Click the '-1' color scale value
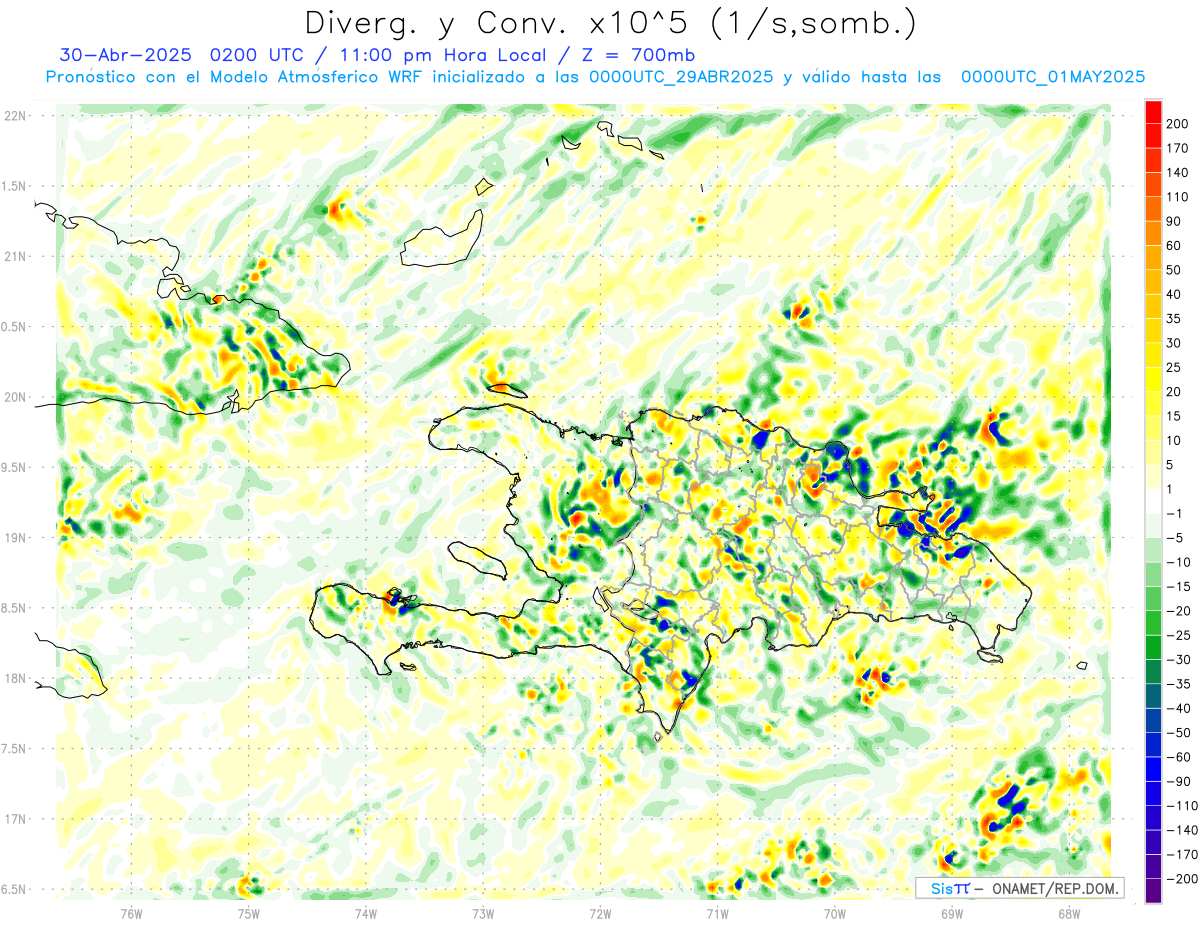Screen dimensions: 1200x927 pos(1175,514)
